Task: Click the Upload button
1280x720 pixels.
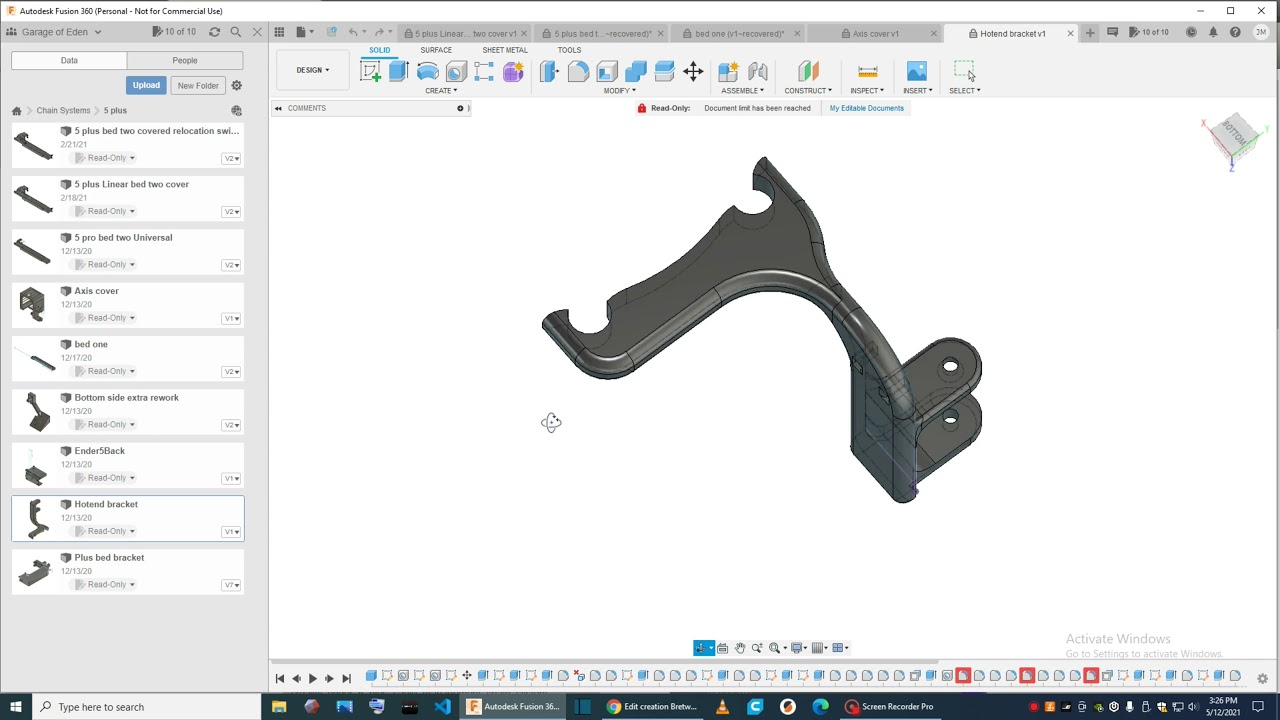Action: (146, 85)
